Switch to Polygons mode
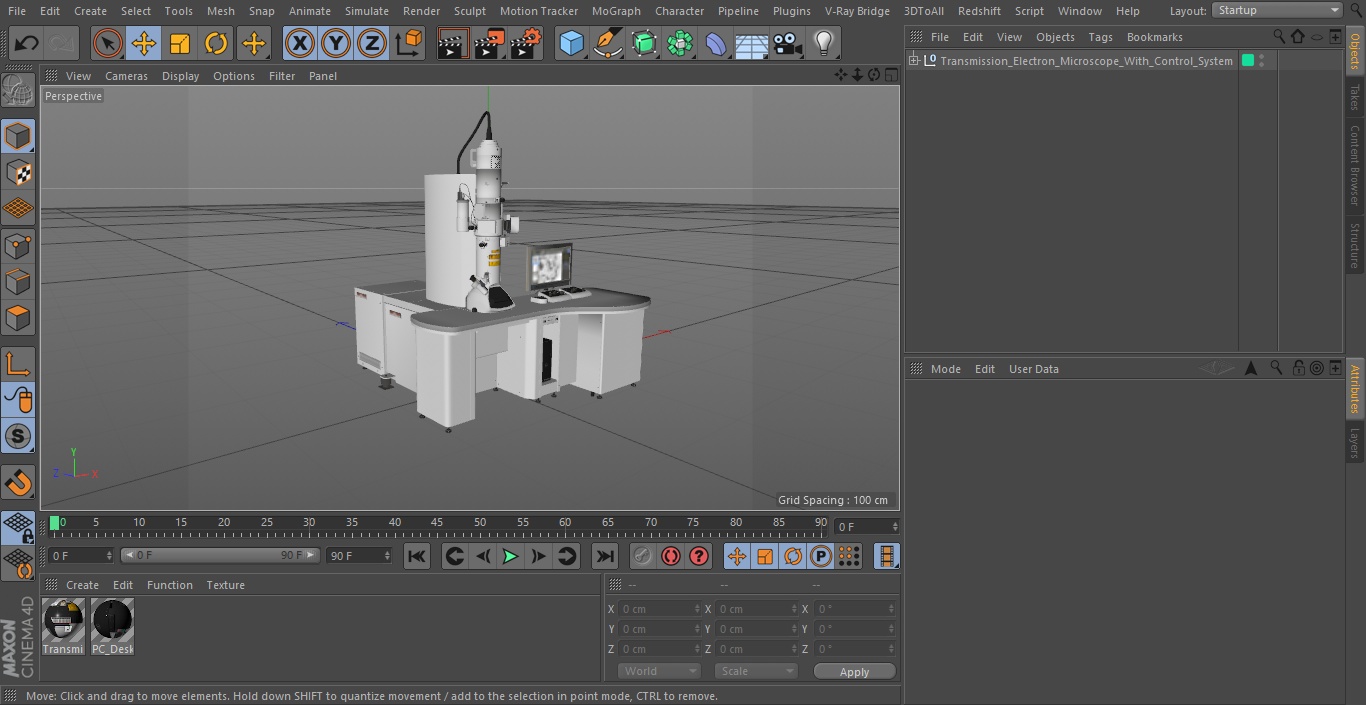Screen dimensions: 1366x705 click(x=18, y=318)
